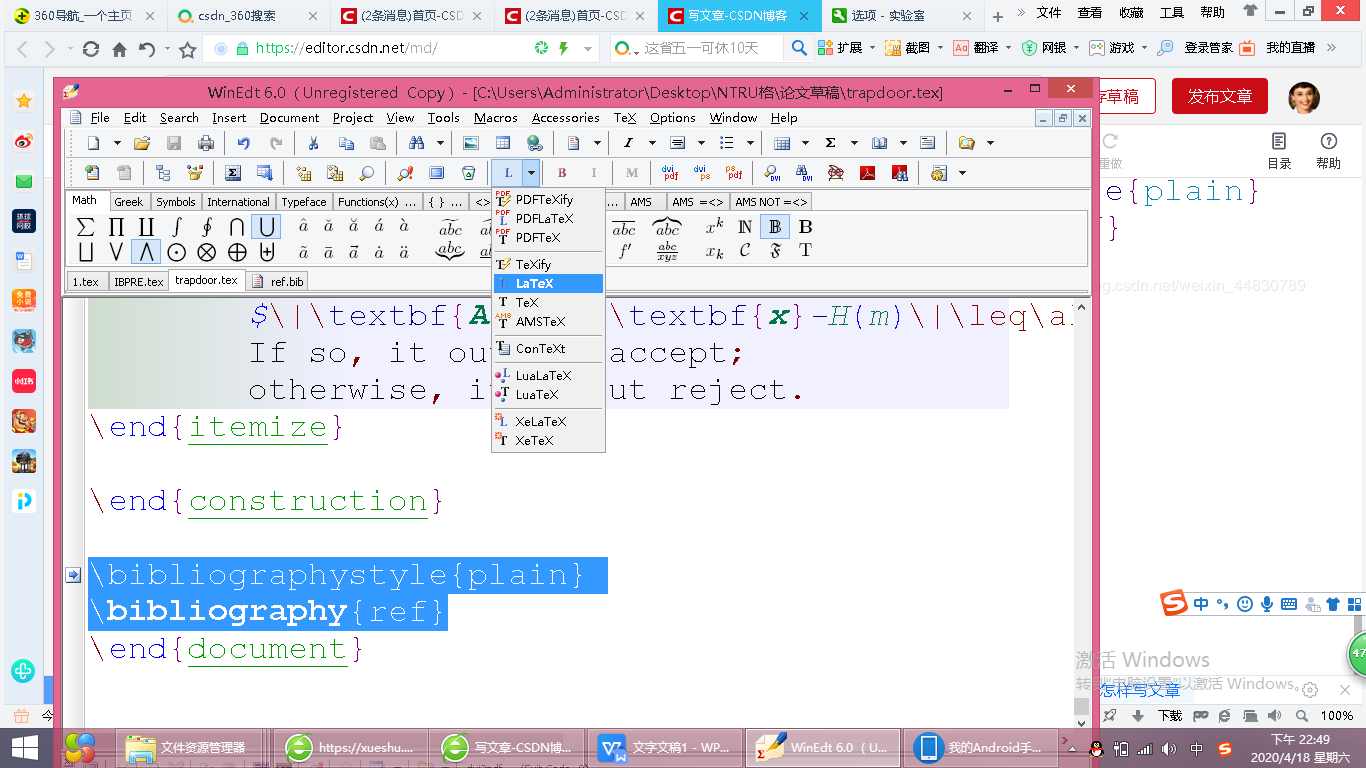1366x768 pixels.
Task: Open the PDF in Acrobat using the red PDF icon
Action: [868, 173]
